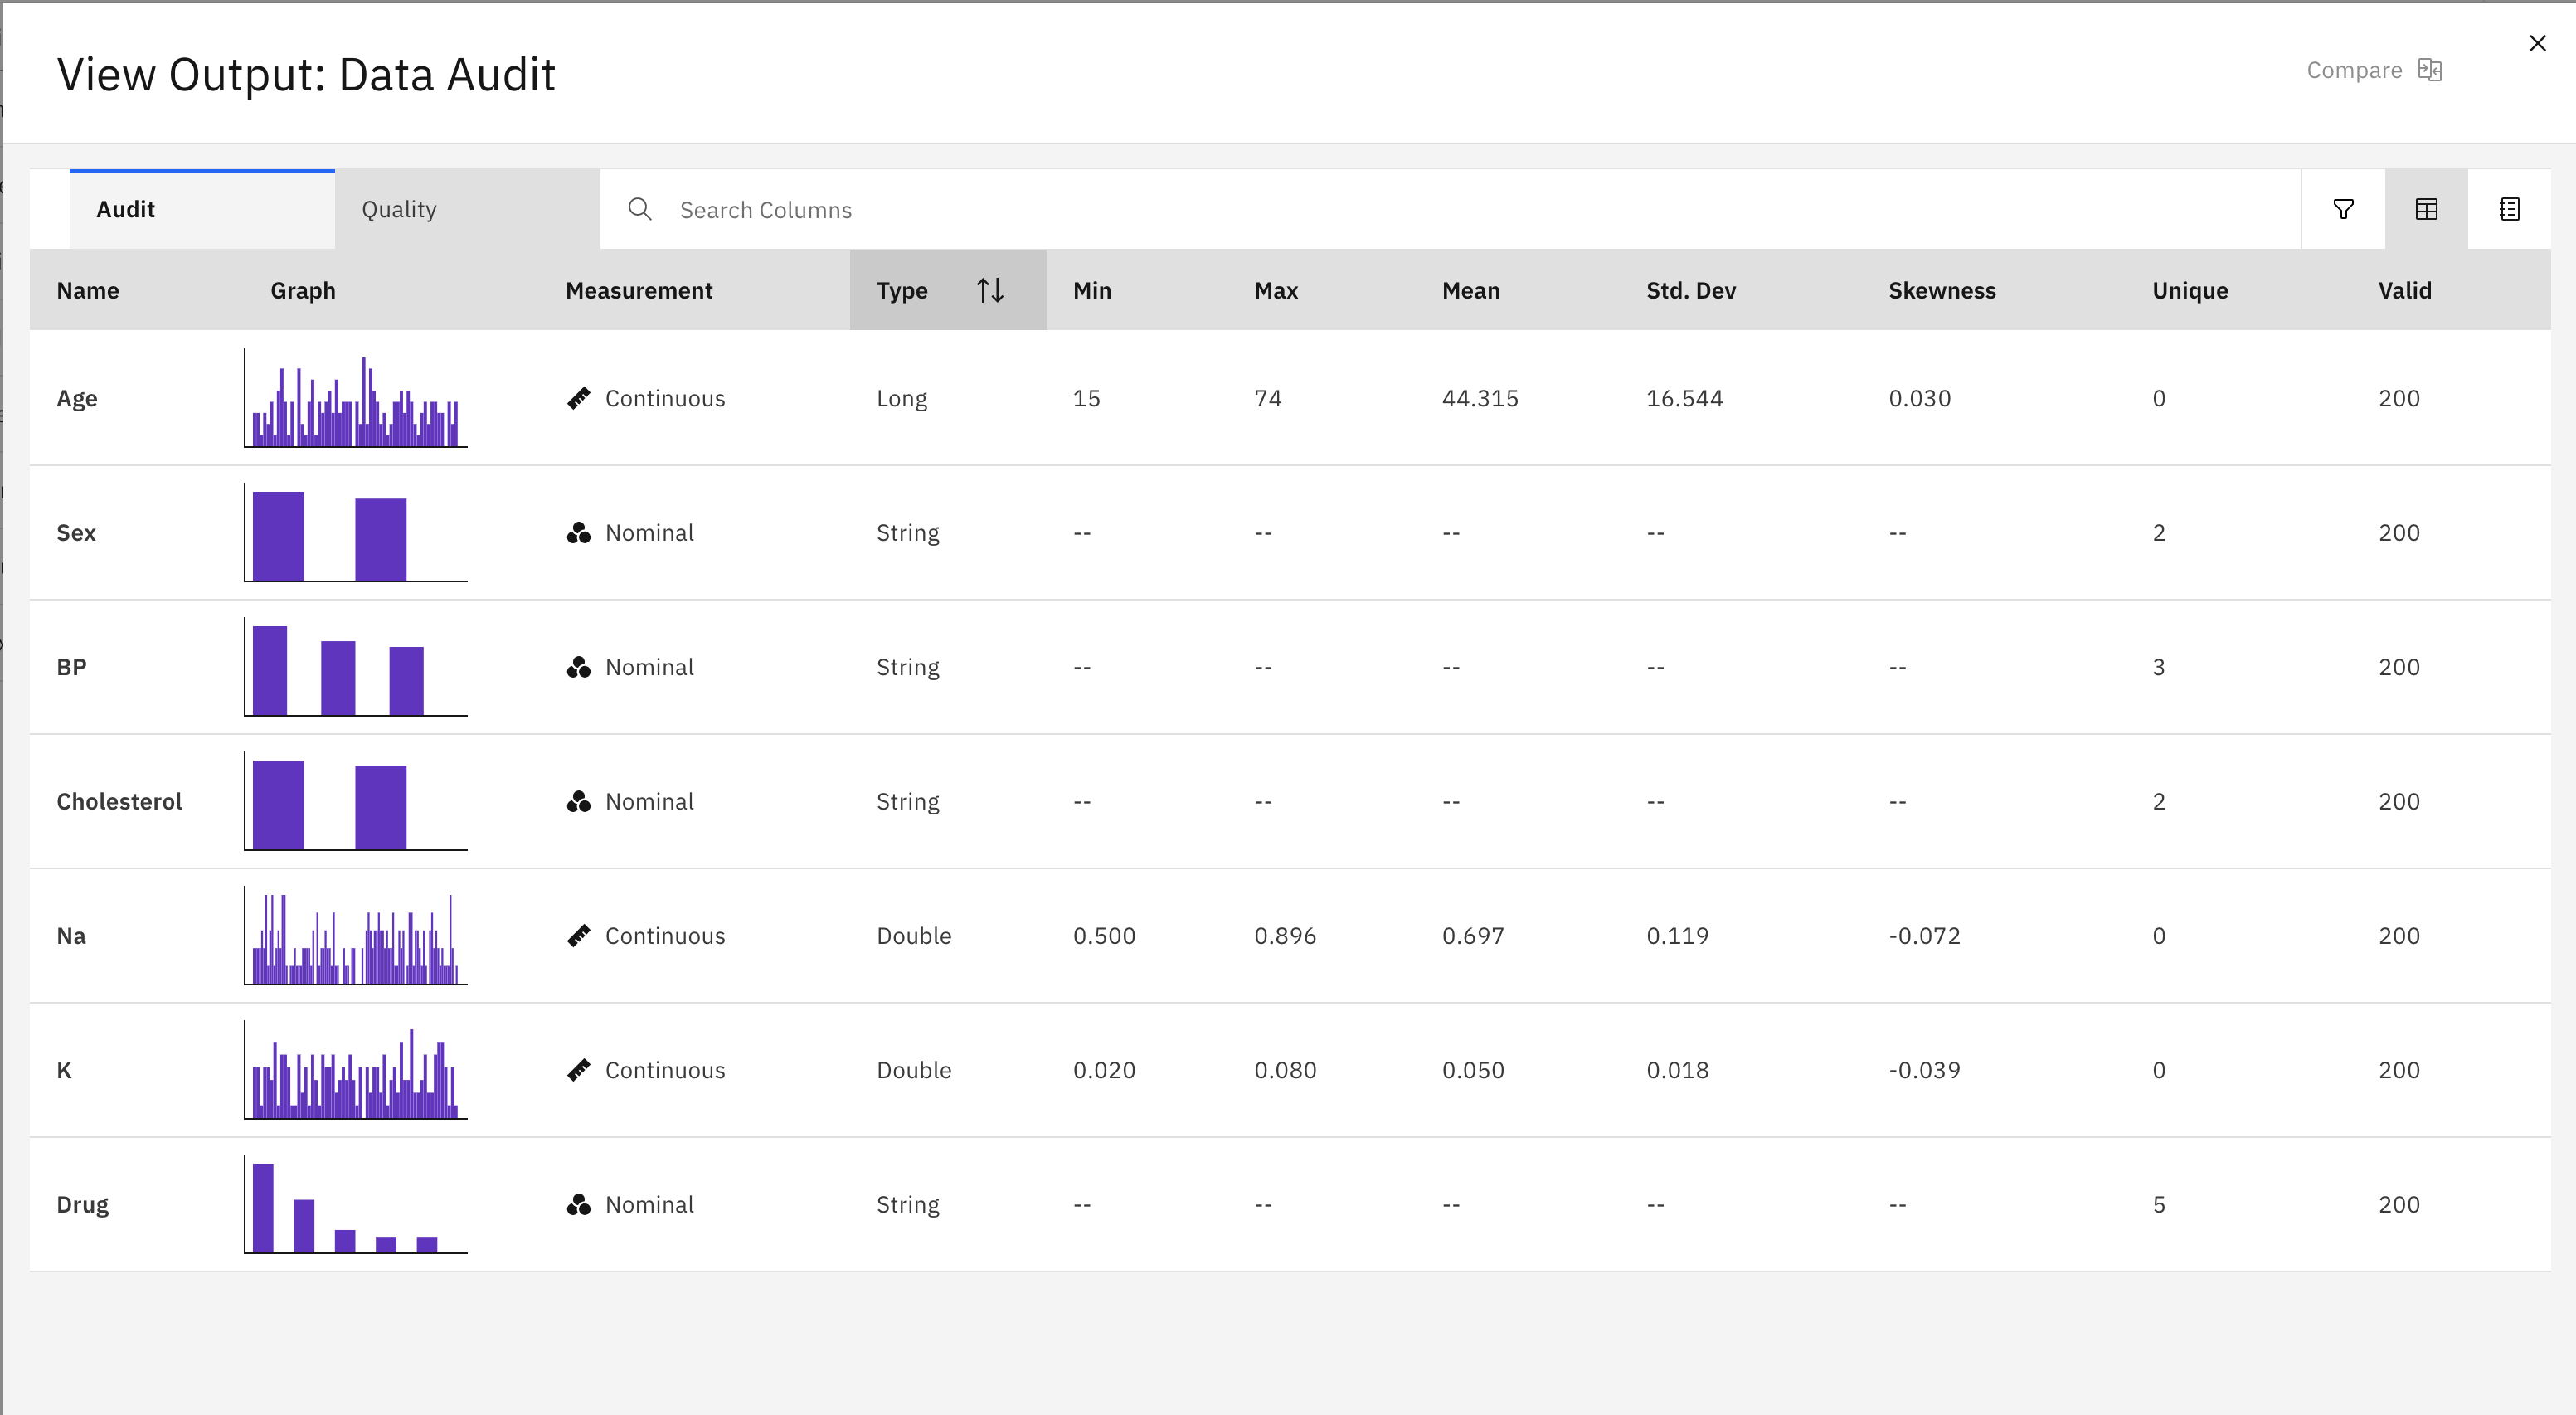Screen dimensions: 2576x1415
Task: Click the Age mean value 44.315
Action: click(1480, 398)
